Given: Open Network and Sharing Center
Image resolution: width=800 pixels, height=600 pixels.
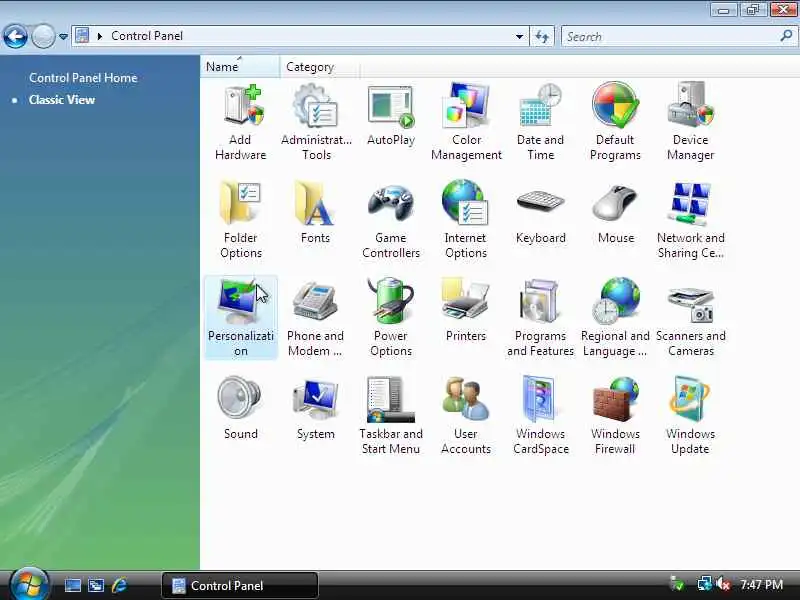Looking at the screenshot, I should tap(690, 219).
